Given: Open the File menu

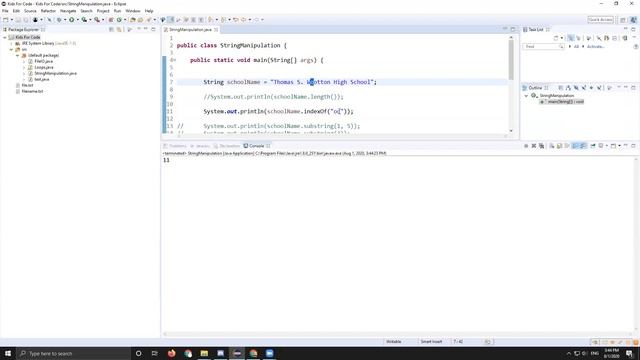Looking at the screenshot, I should point(5,11).
